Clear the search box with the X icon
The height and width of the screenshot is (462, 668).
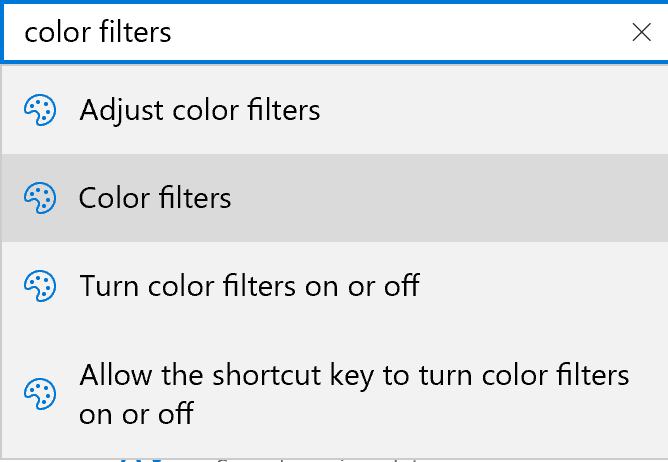[642, 32]
